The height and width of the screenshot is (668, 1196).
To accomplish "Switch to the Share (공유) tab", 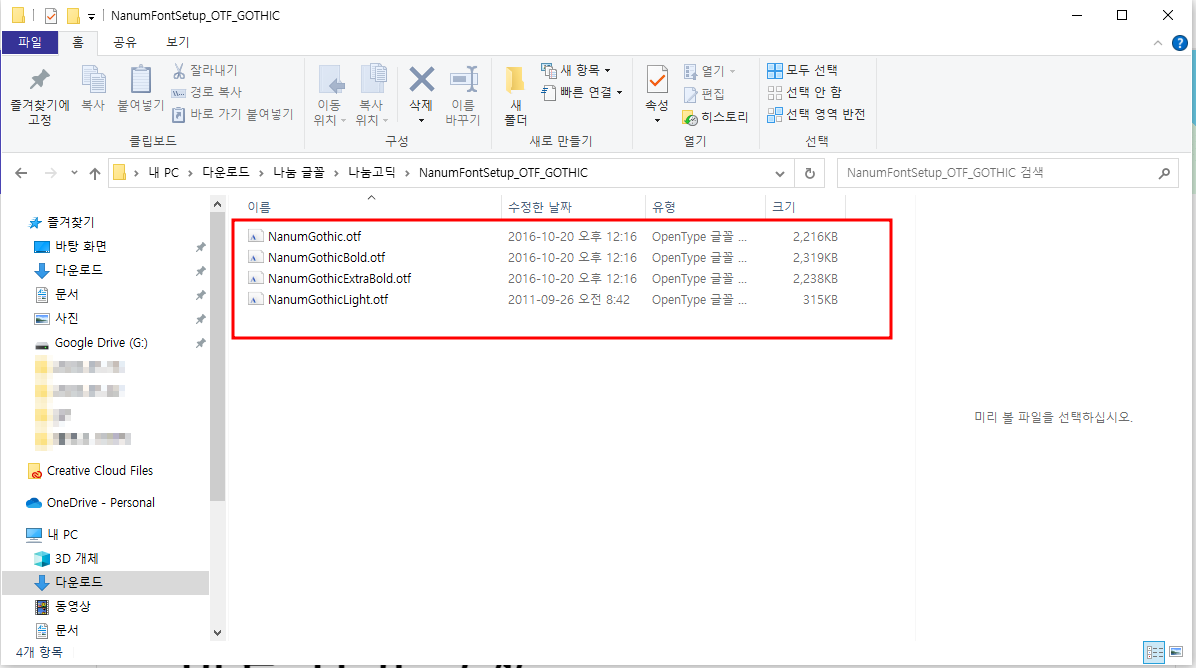I will (124, 42).
